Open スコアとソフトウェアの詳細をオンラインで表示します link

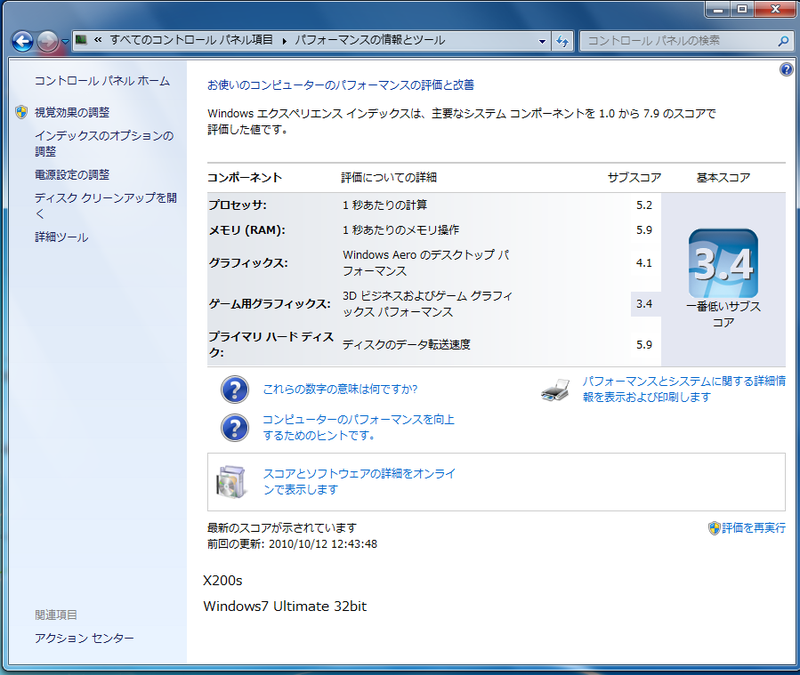click(359, 481)
